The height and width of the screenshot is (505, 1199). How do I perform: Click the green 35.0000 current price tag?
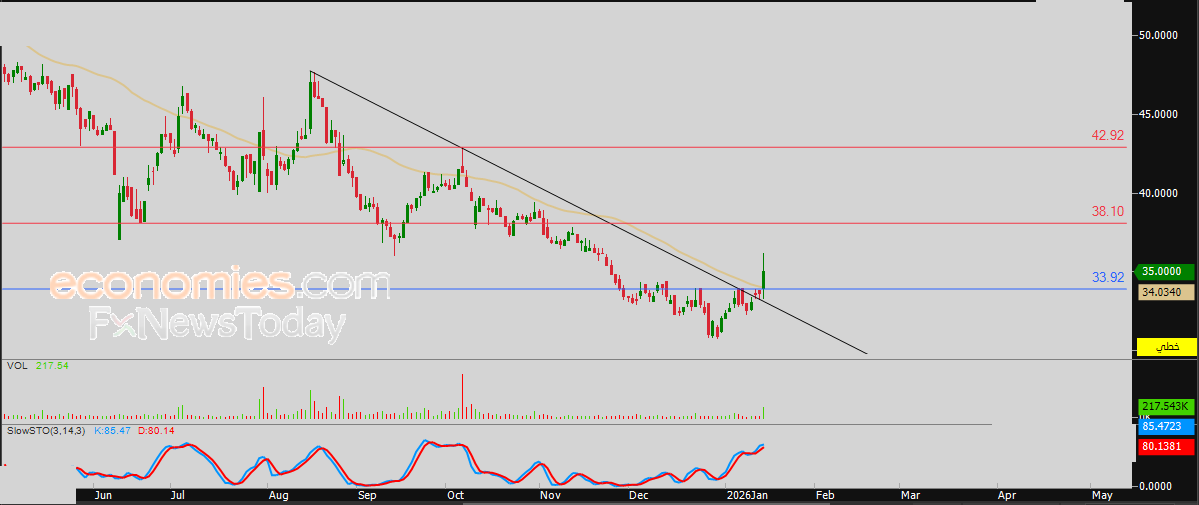(x=1166, y=271)
